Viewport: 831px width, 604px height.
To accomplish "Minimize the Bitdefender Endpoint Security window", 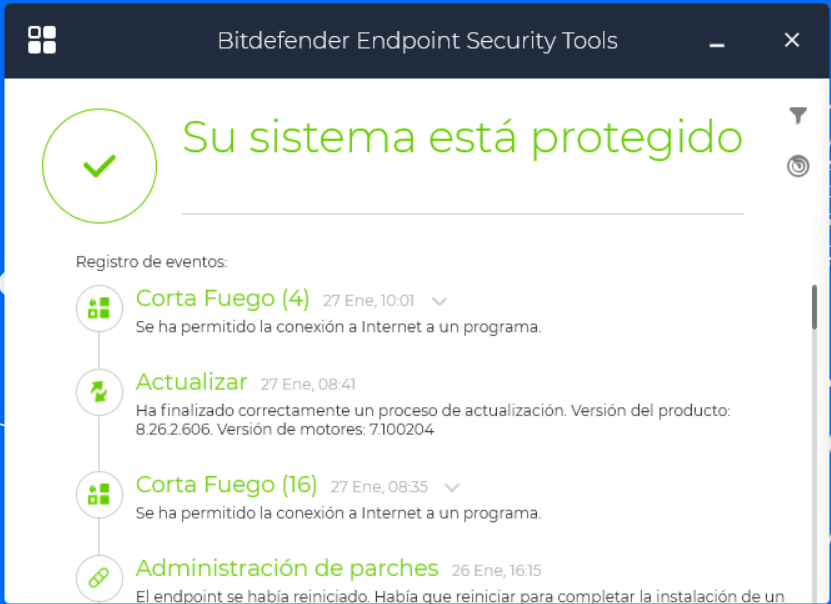I will [x=716, y=42].
